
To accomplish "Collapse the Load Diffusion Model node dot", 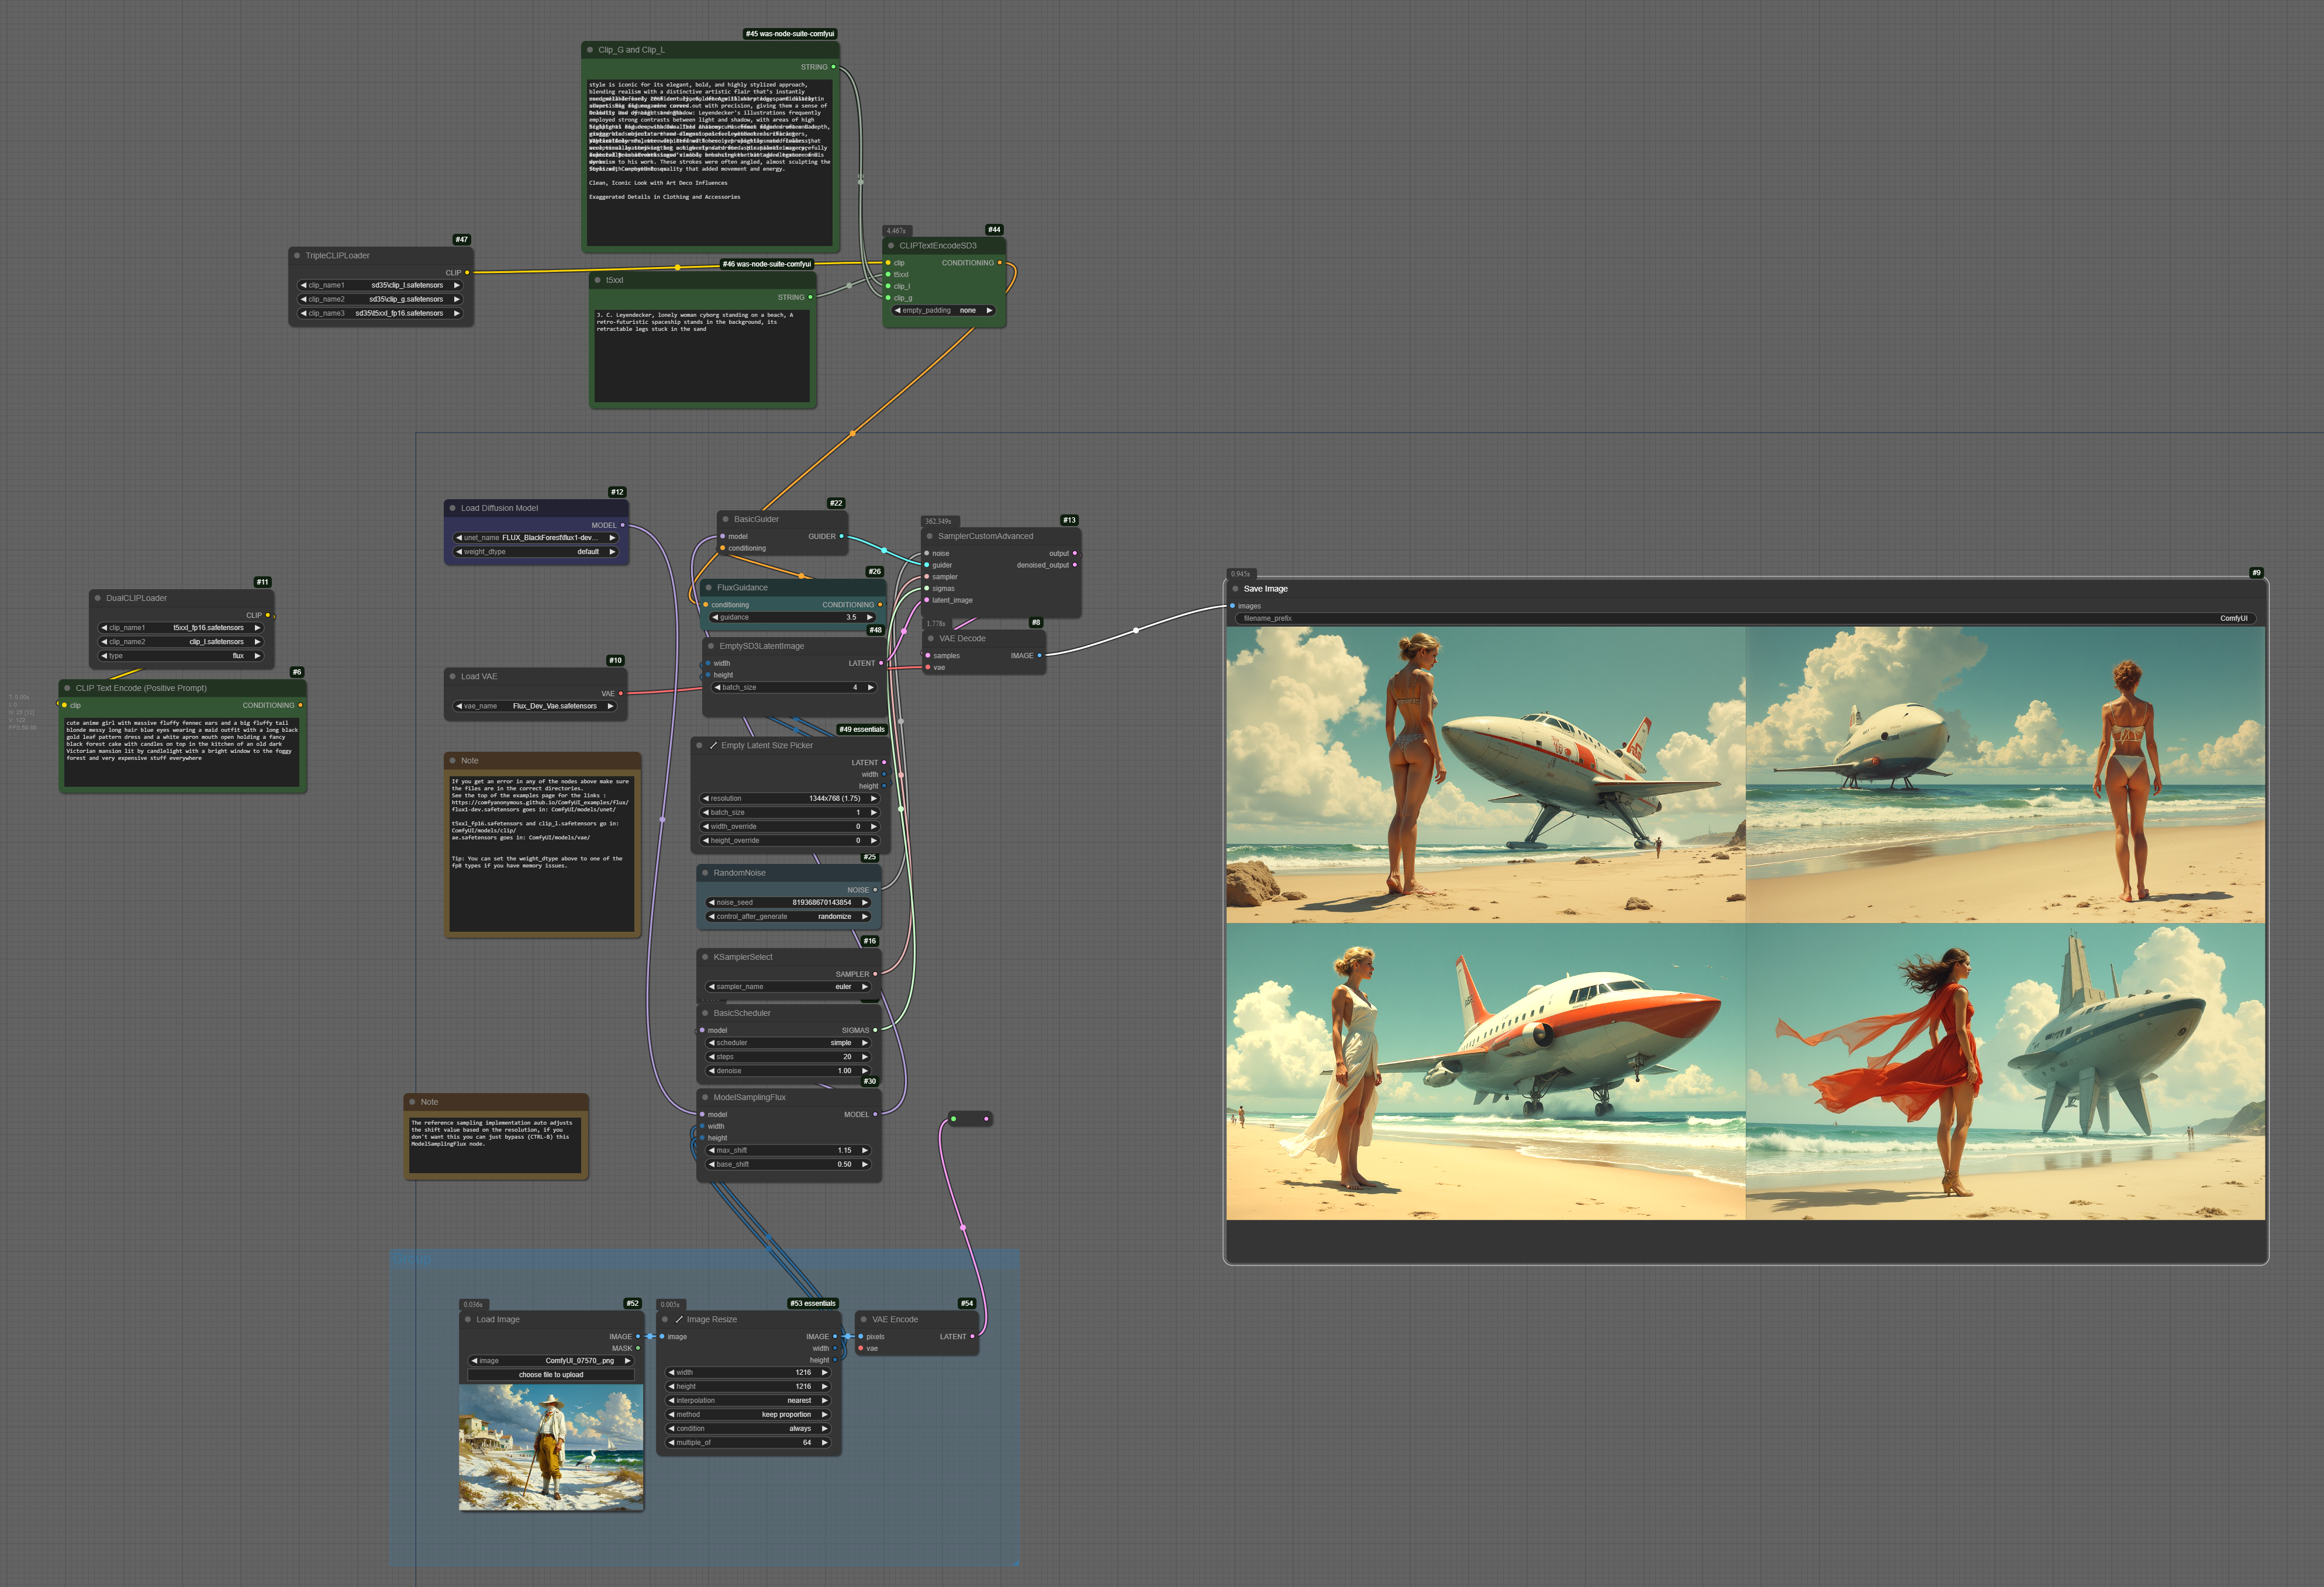I will click(453, 508).
